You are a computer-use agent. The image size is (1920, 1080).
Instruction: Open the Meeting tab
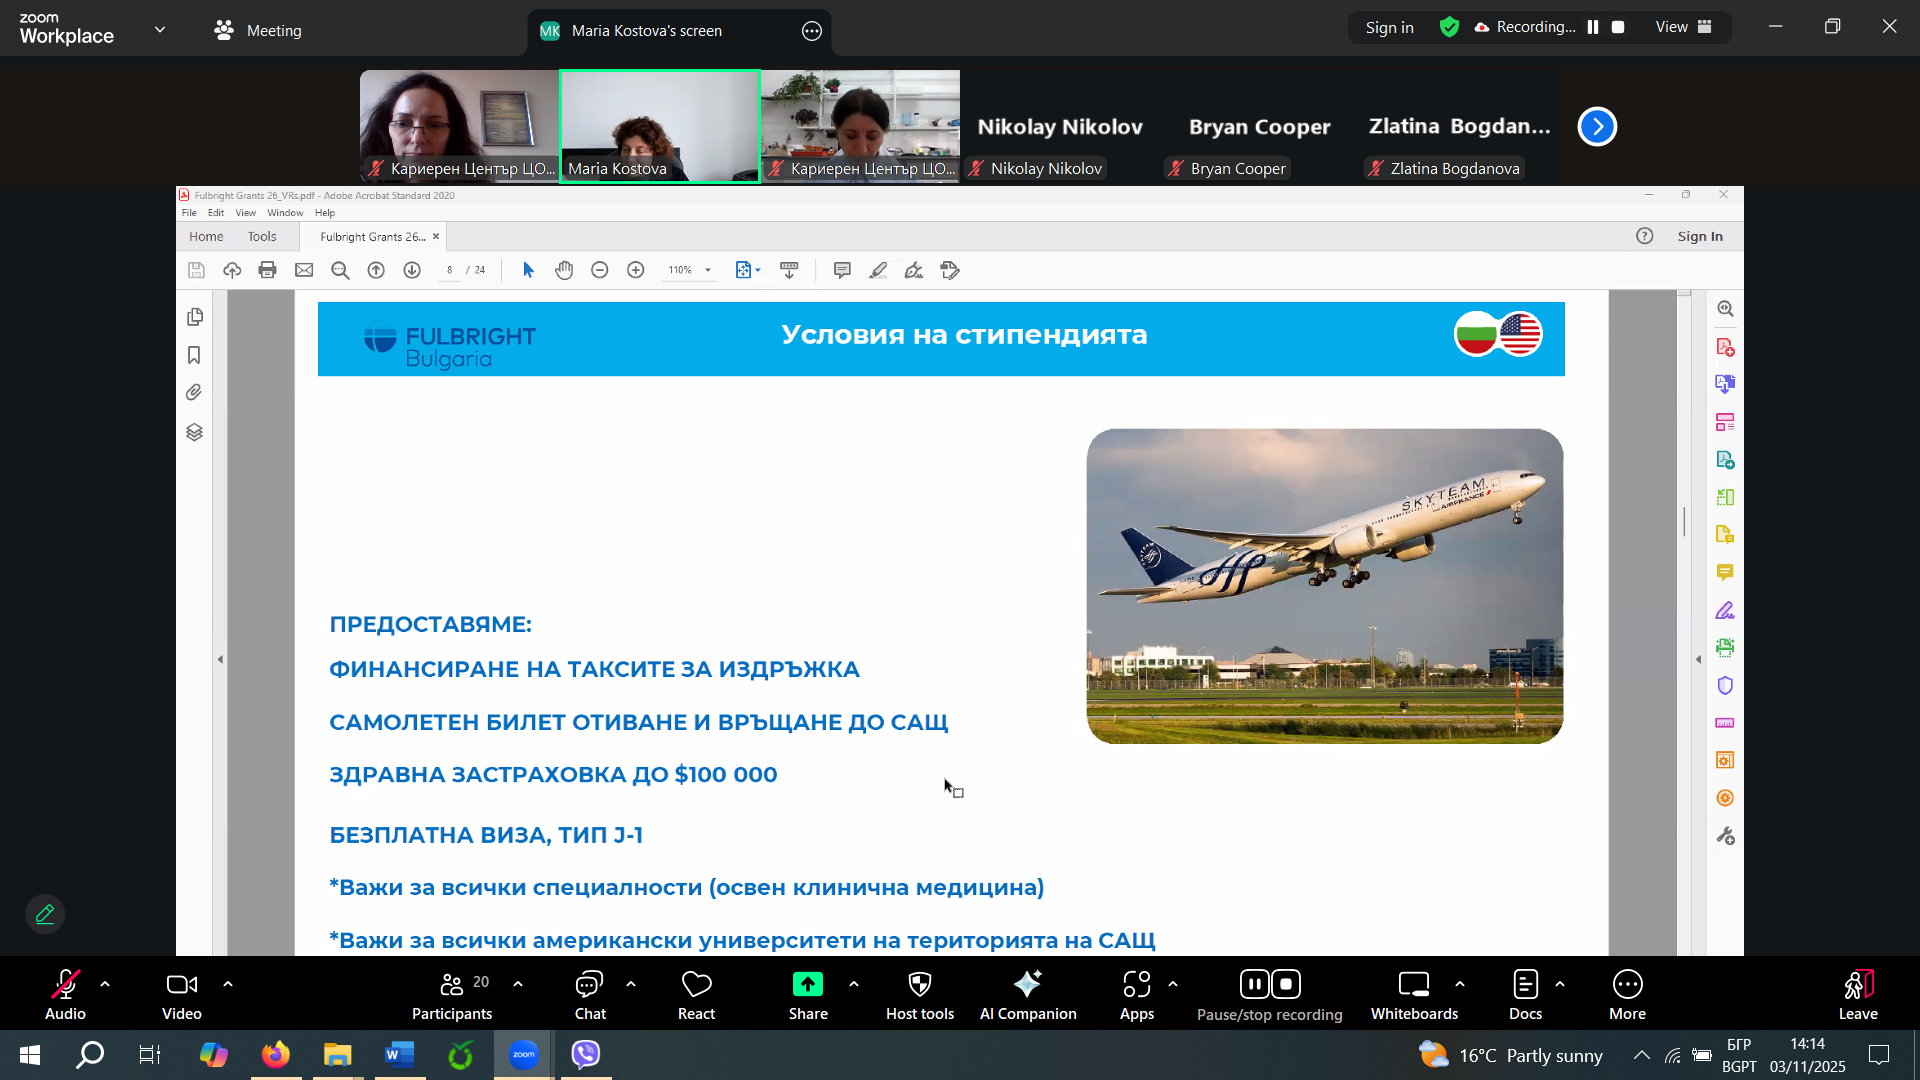[258, 30]
